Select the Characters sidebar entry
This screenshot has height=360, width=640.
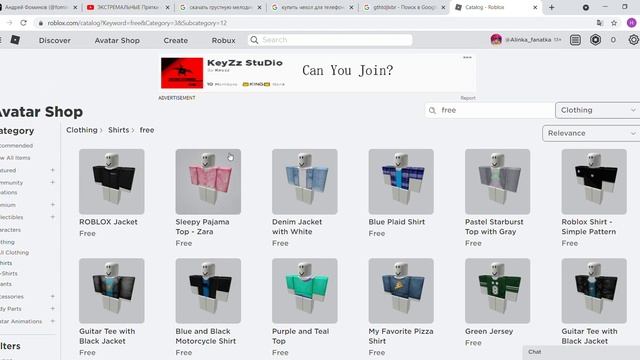tap(11, 230)
